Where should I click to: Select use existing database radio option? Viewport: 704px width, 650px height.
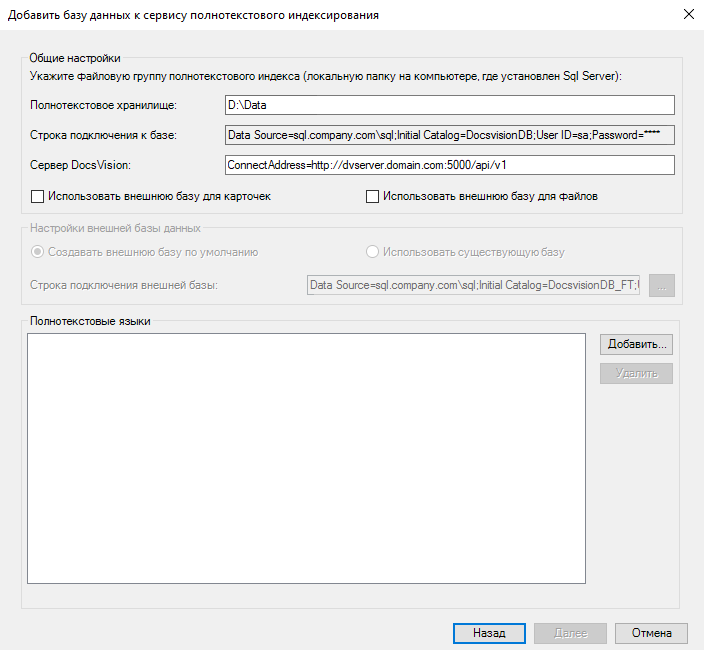pyautogui.click(x=373, y=252)
